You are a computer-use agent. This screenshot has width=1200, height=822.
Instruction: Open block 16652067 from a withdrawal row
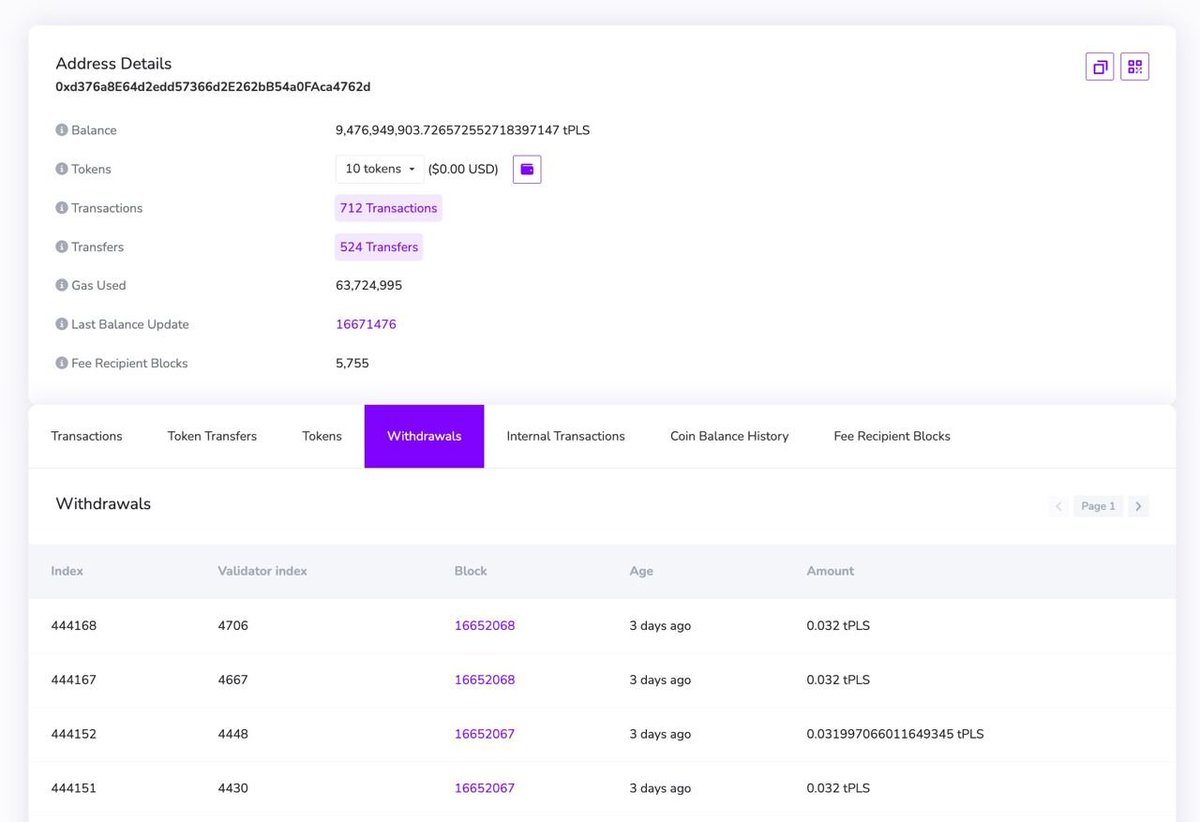[x=484, y=733]
